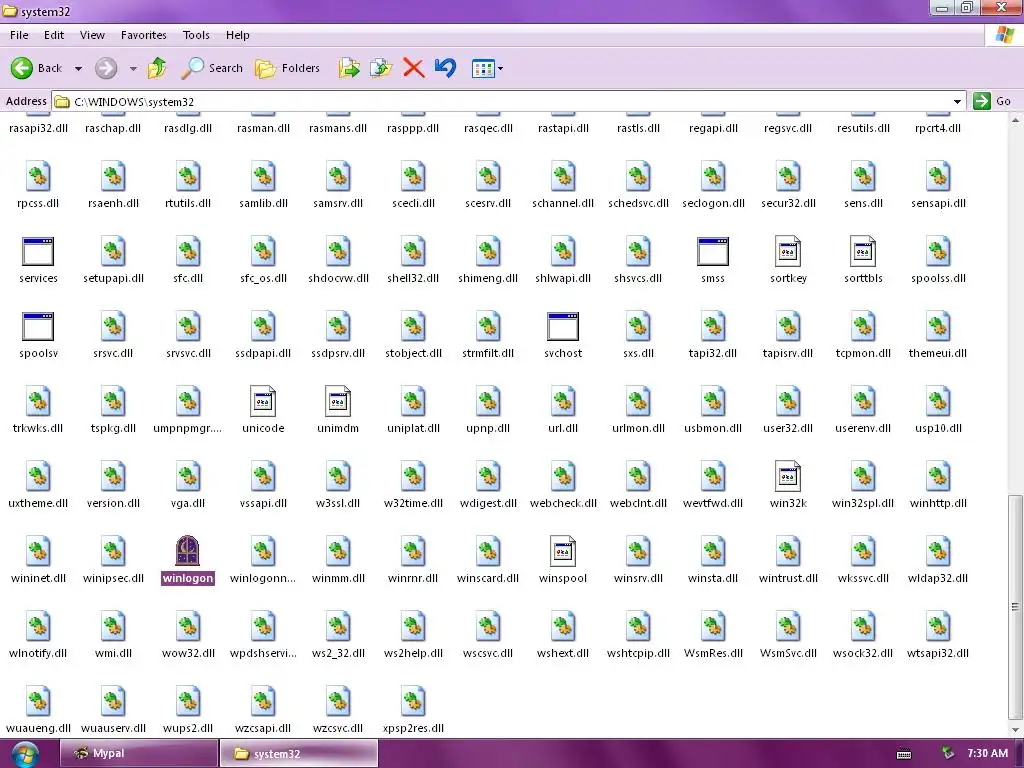Screen dimensions: 1024x768
Task: Select user32.dll file
Action: [x=788, y=411]
